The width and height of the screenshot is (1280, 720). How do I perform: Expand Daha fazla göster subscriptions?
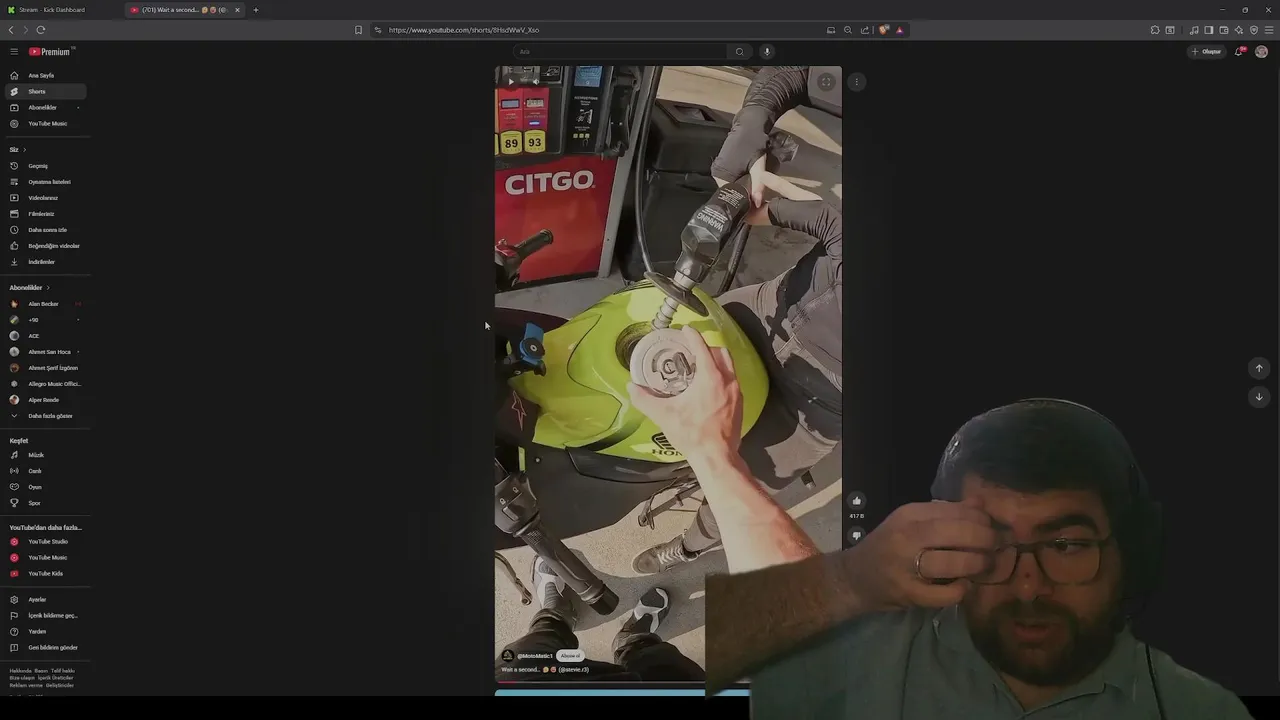coord(45,416)
